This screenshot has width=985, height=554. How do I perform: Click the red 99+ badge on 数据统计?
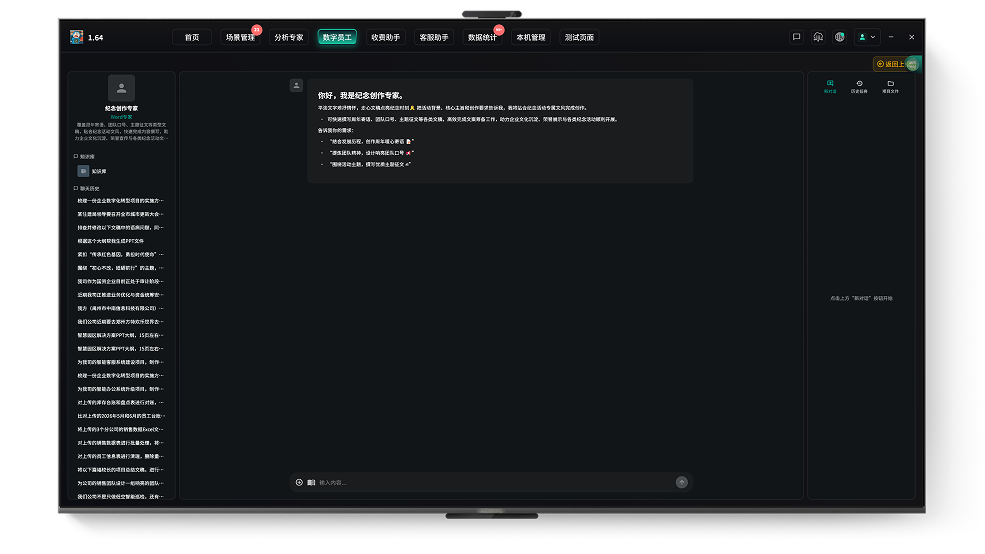coord(499,30)
